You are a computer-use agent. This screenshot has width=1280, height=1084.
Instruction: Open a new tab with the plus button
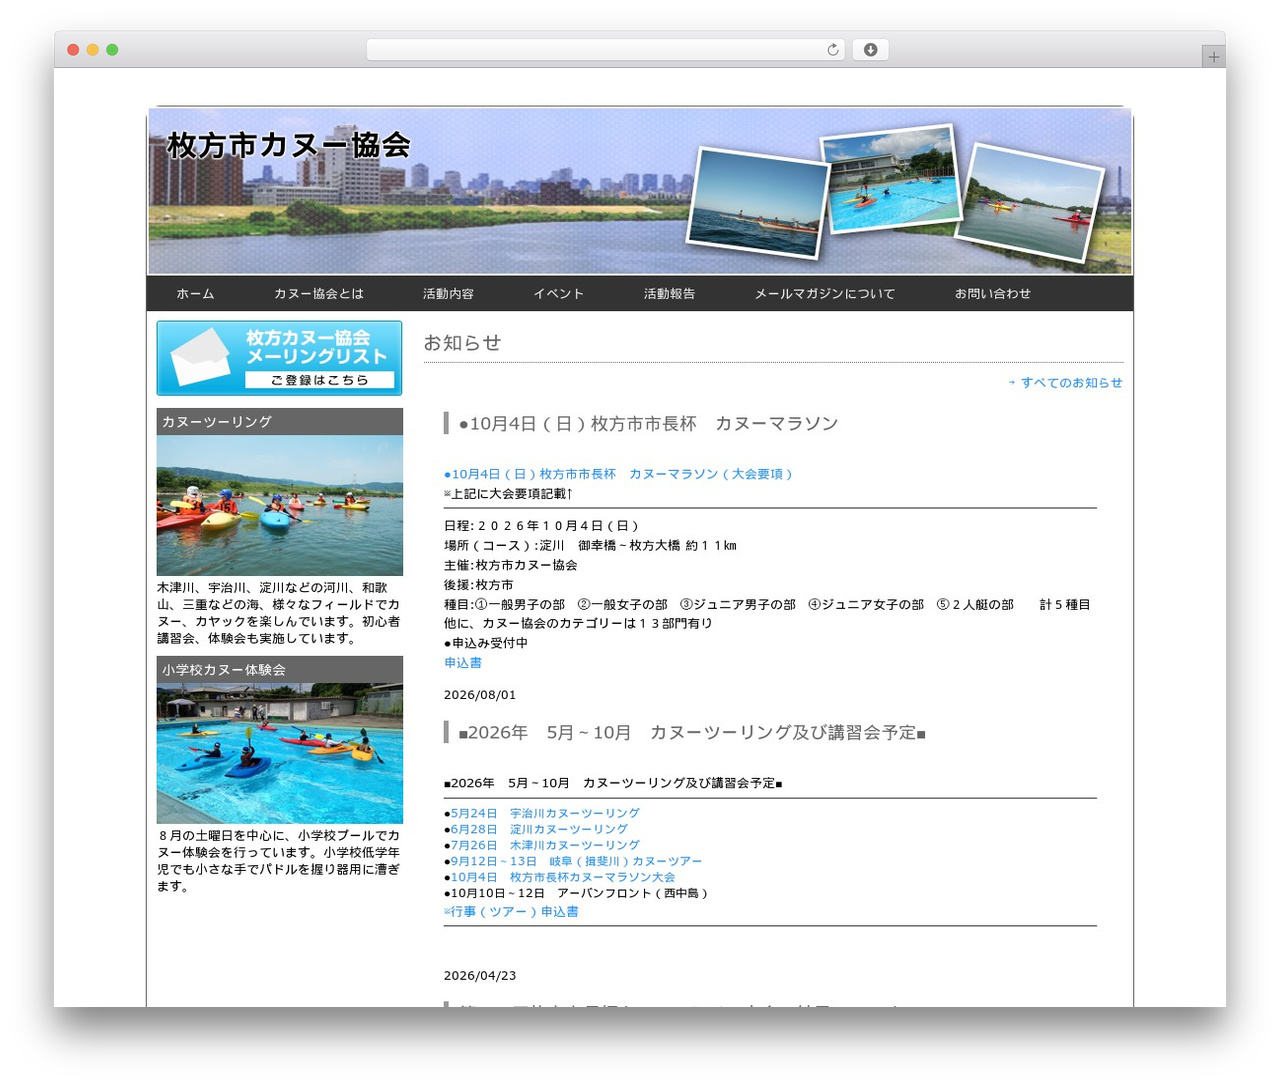tap(1213, 57)
